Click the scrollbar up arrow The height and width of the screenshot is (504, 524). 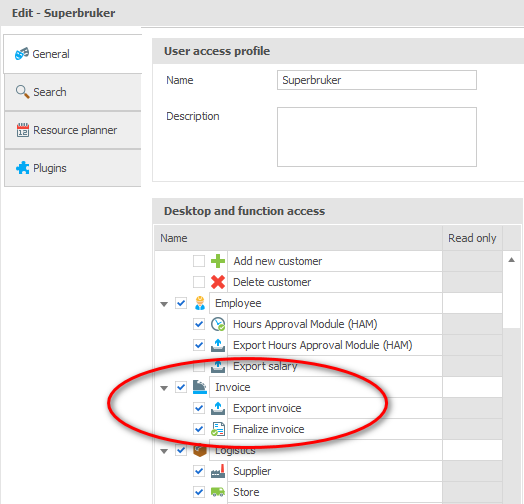click(511, 260)
